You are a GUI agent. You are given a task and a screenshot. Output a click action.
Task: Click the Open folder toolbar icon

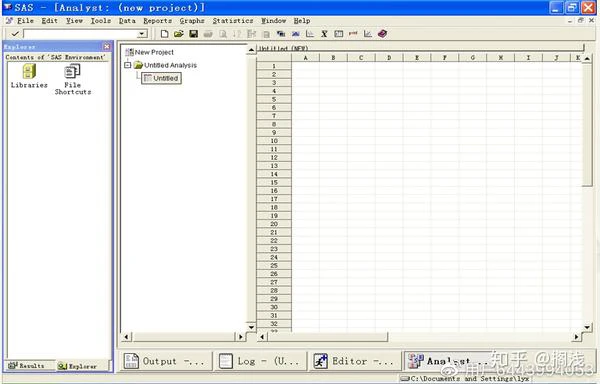179,34
